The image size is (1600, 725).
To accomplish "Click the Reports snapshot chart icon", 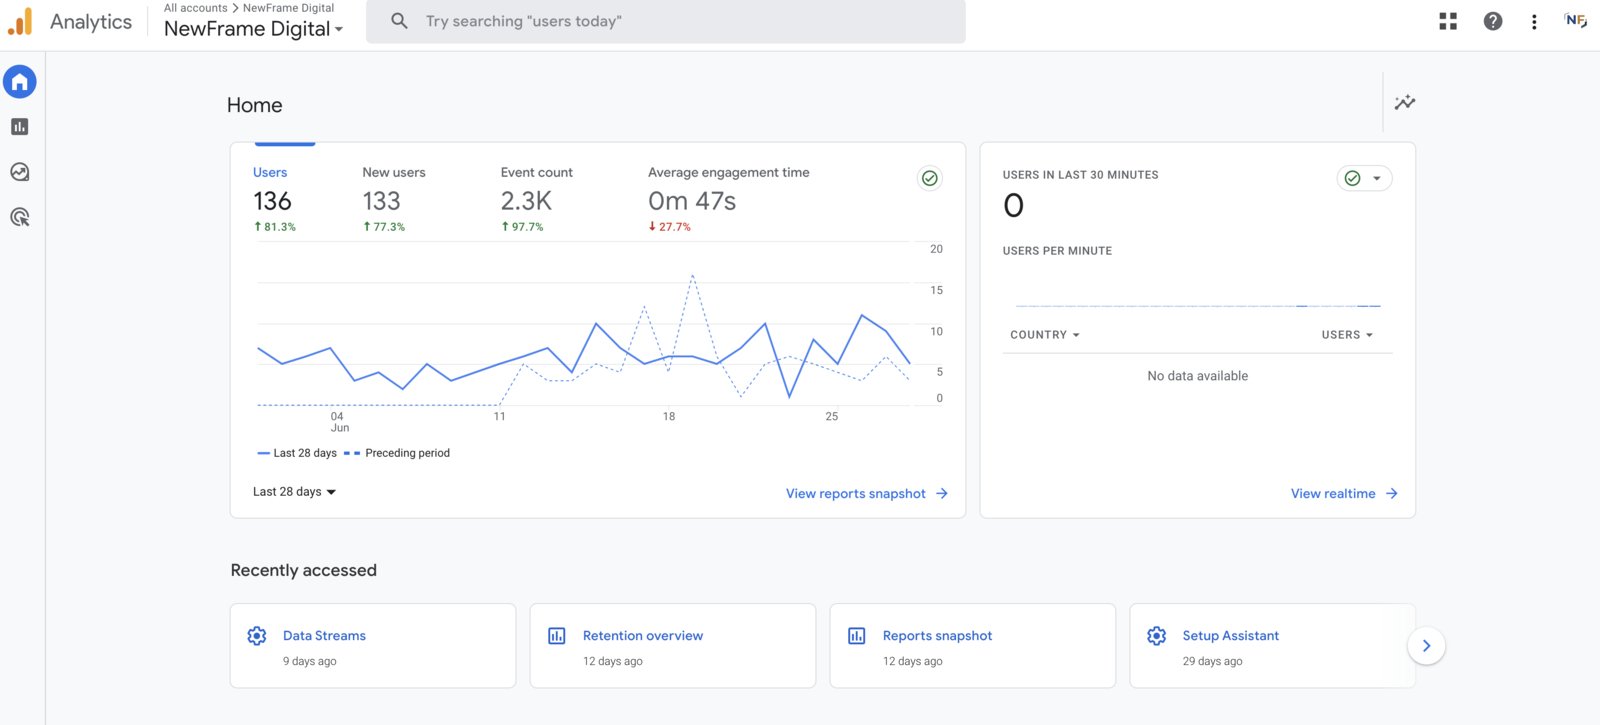I will [x=857, y=636].
